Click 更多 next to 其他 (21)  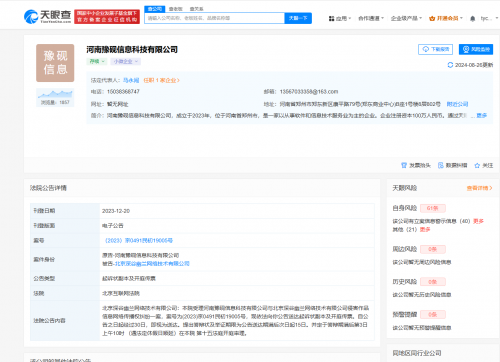[425, 229]
